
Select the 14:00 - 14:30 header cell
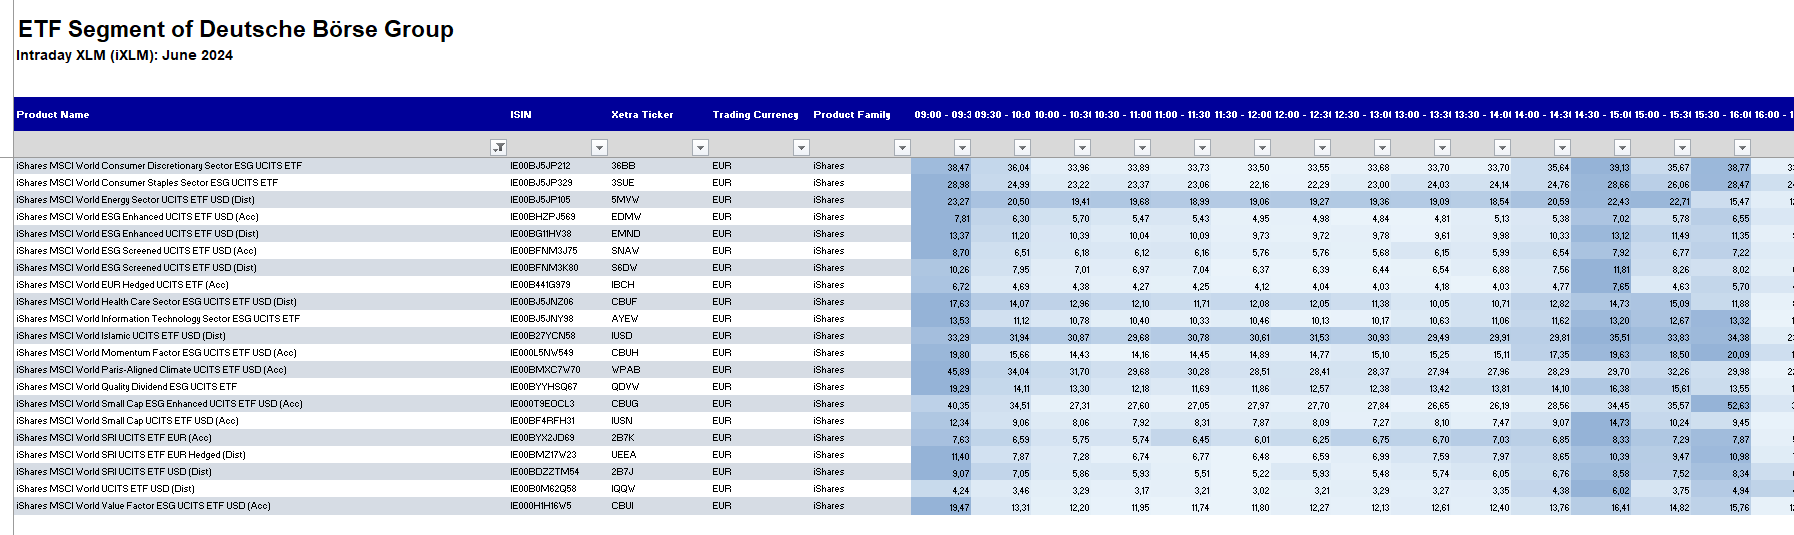pyautogui.click(x=1542, y=114)
